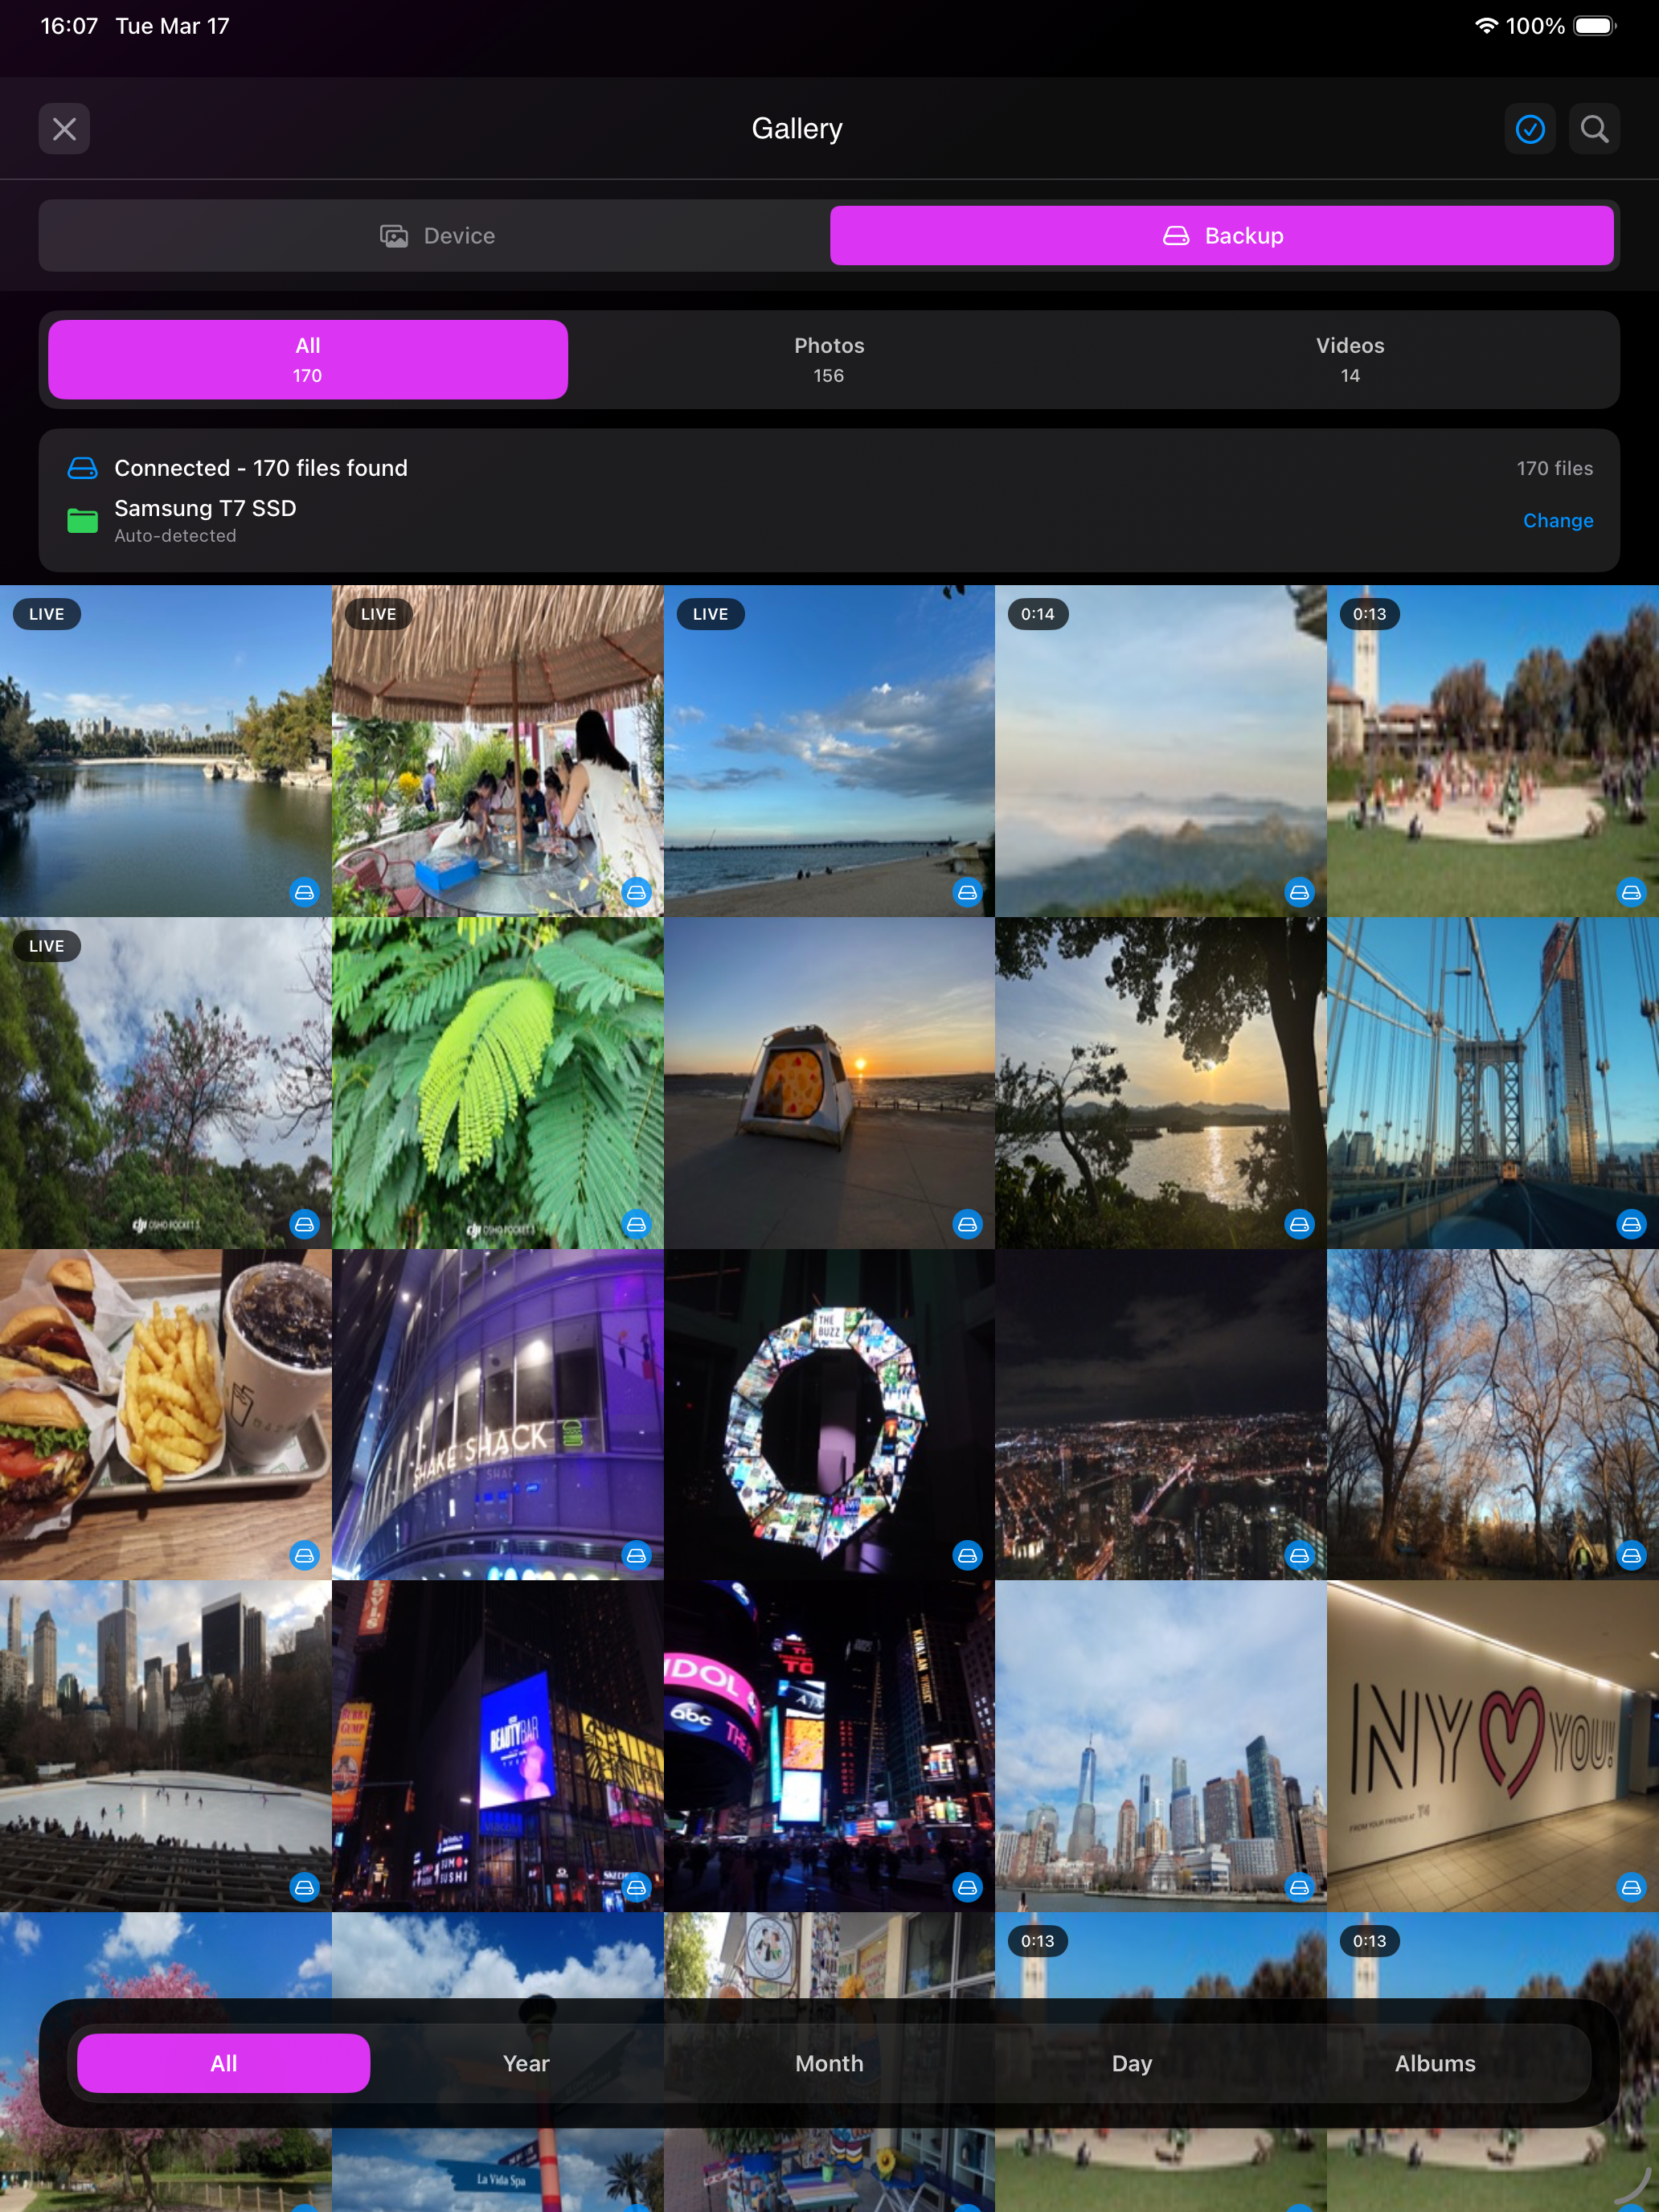The height and width of the screenshot is (2212, 1659).
Task: Open search with the magnifying glass icon
Action: (x=1594, y=129)
